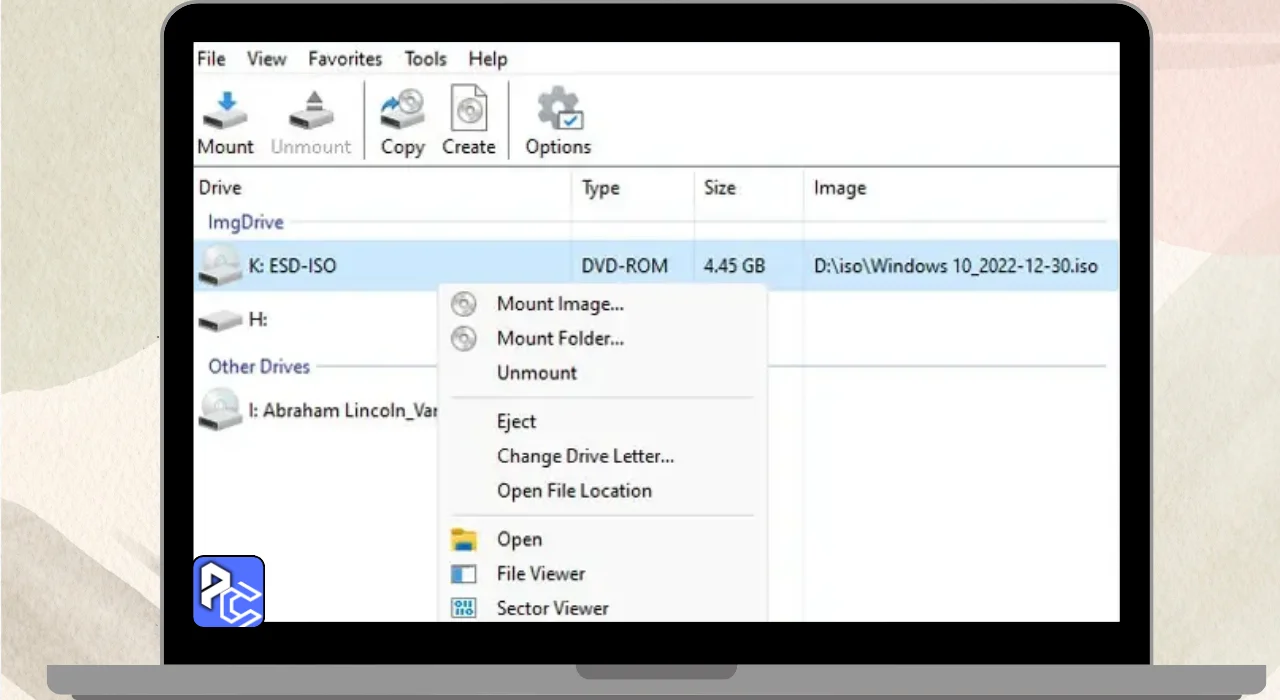Click the File Viewer pane icon

pos(464,574)
